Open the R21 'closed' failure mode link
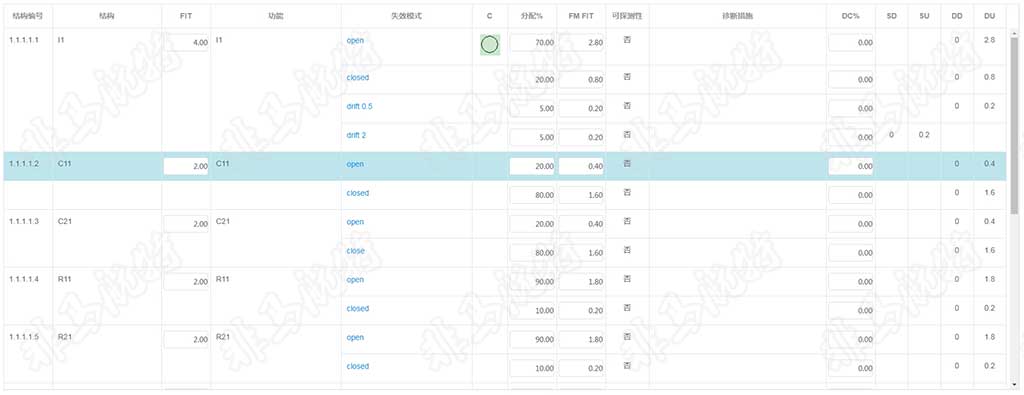Screen dimensions: 1024x395 click(358, 366)
